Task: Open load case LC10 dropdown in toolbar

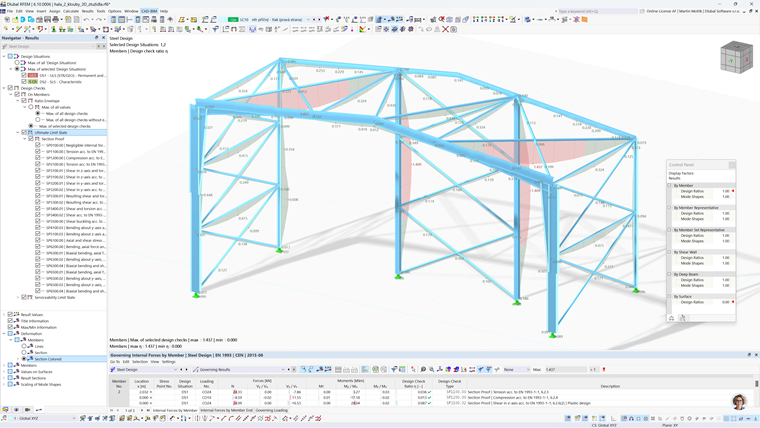Action: pyautogui.click(x=308, y=19)
